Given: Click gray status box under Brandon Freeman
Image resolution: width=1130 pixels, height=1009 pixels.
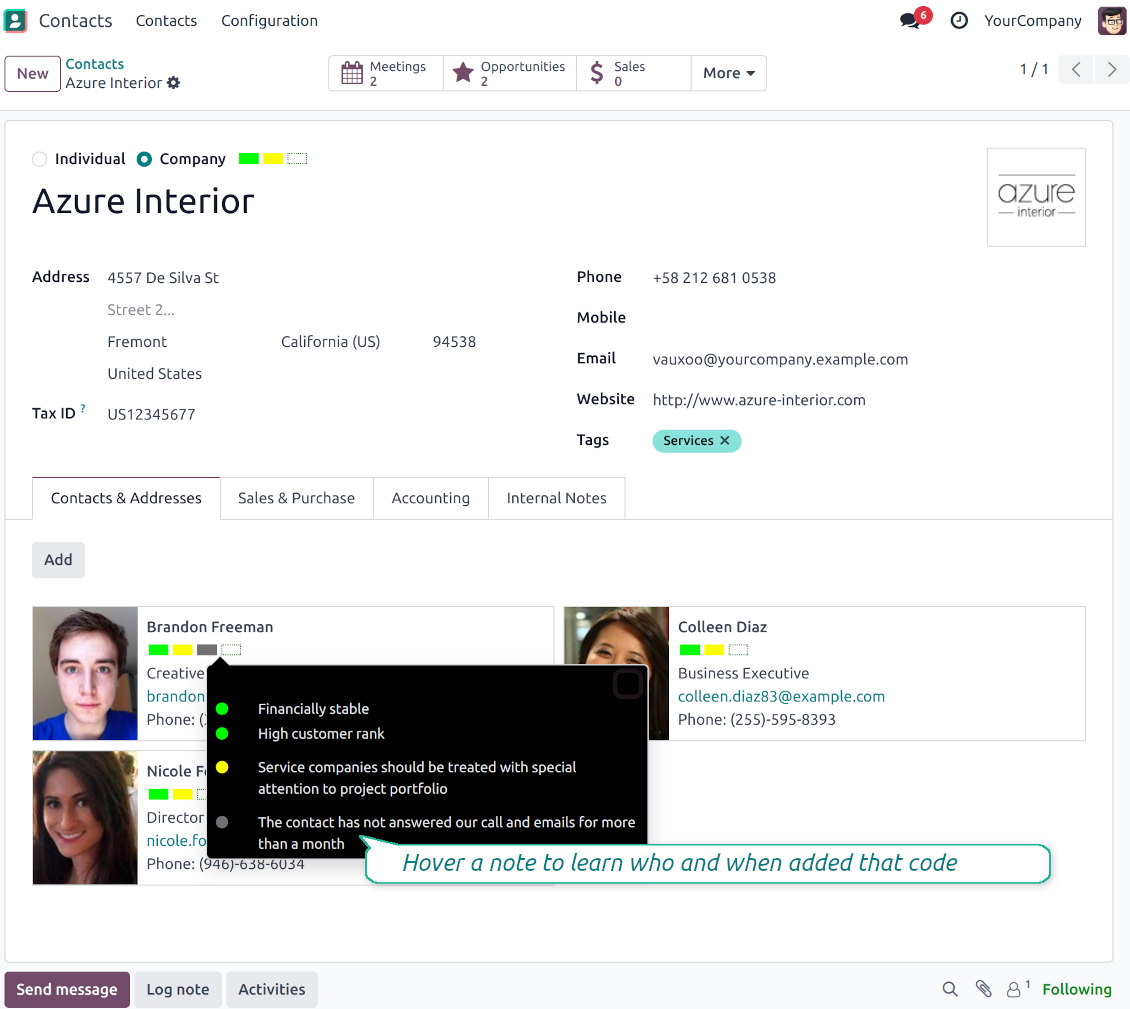Looking at the screenshot, I should coord(207,650).
